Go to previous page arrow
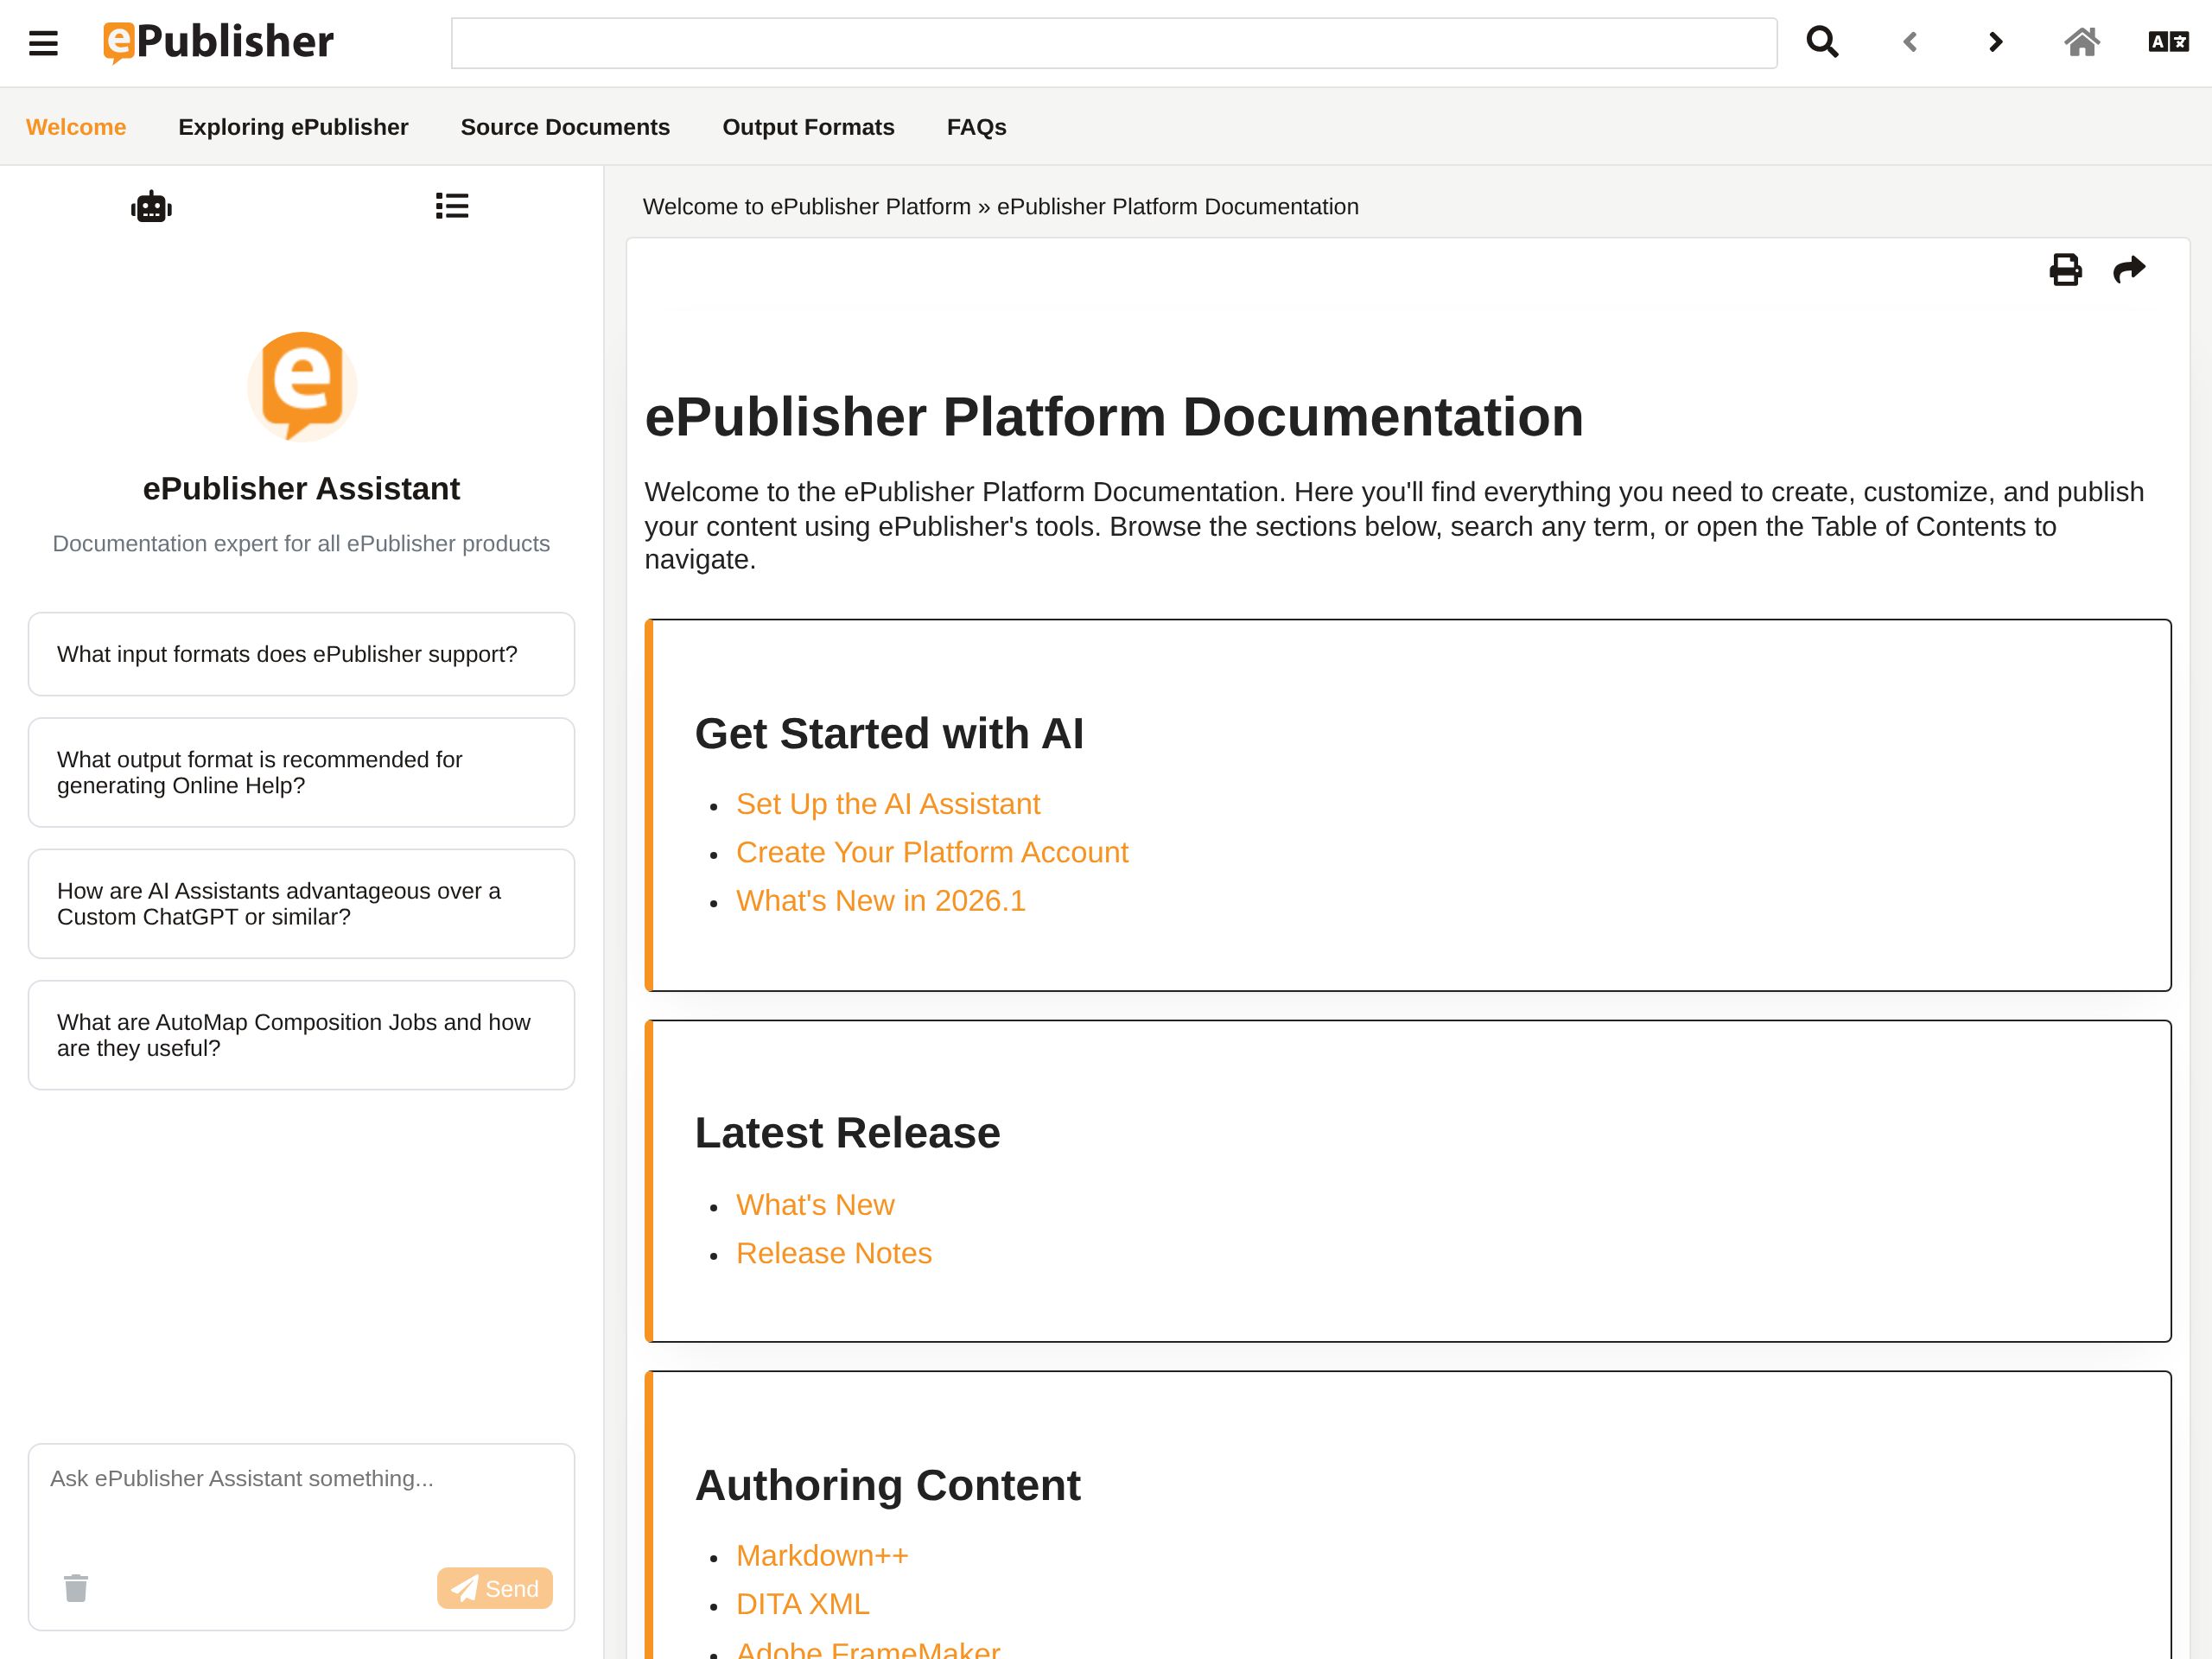 pos(1909,42)
